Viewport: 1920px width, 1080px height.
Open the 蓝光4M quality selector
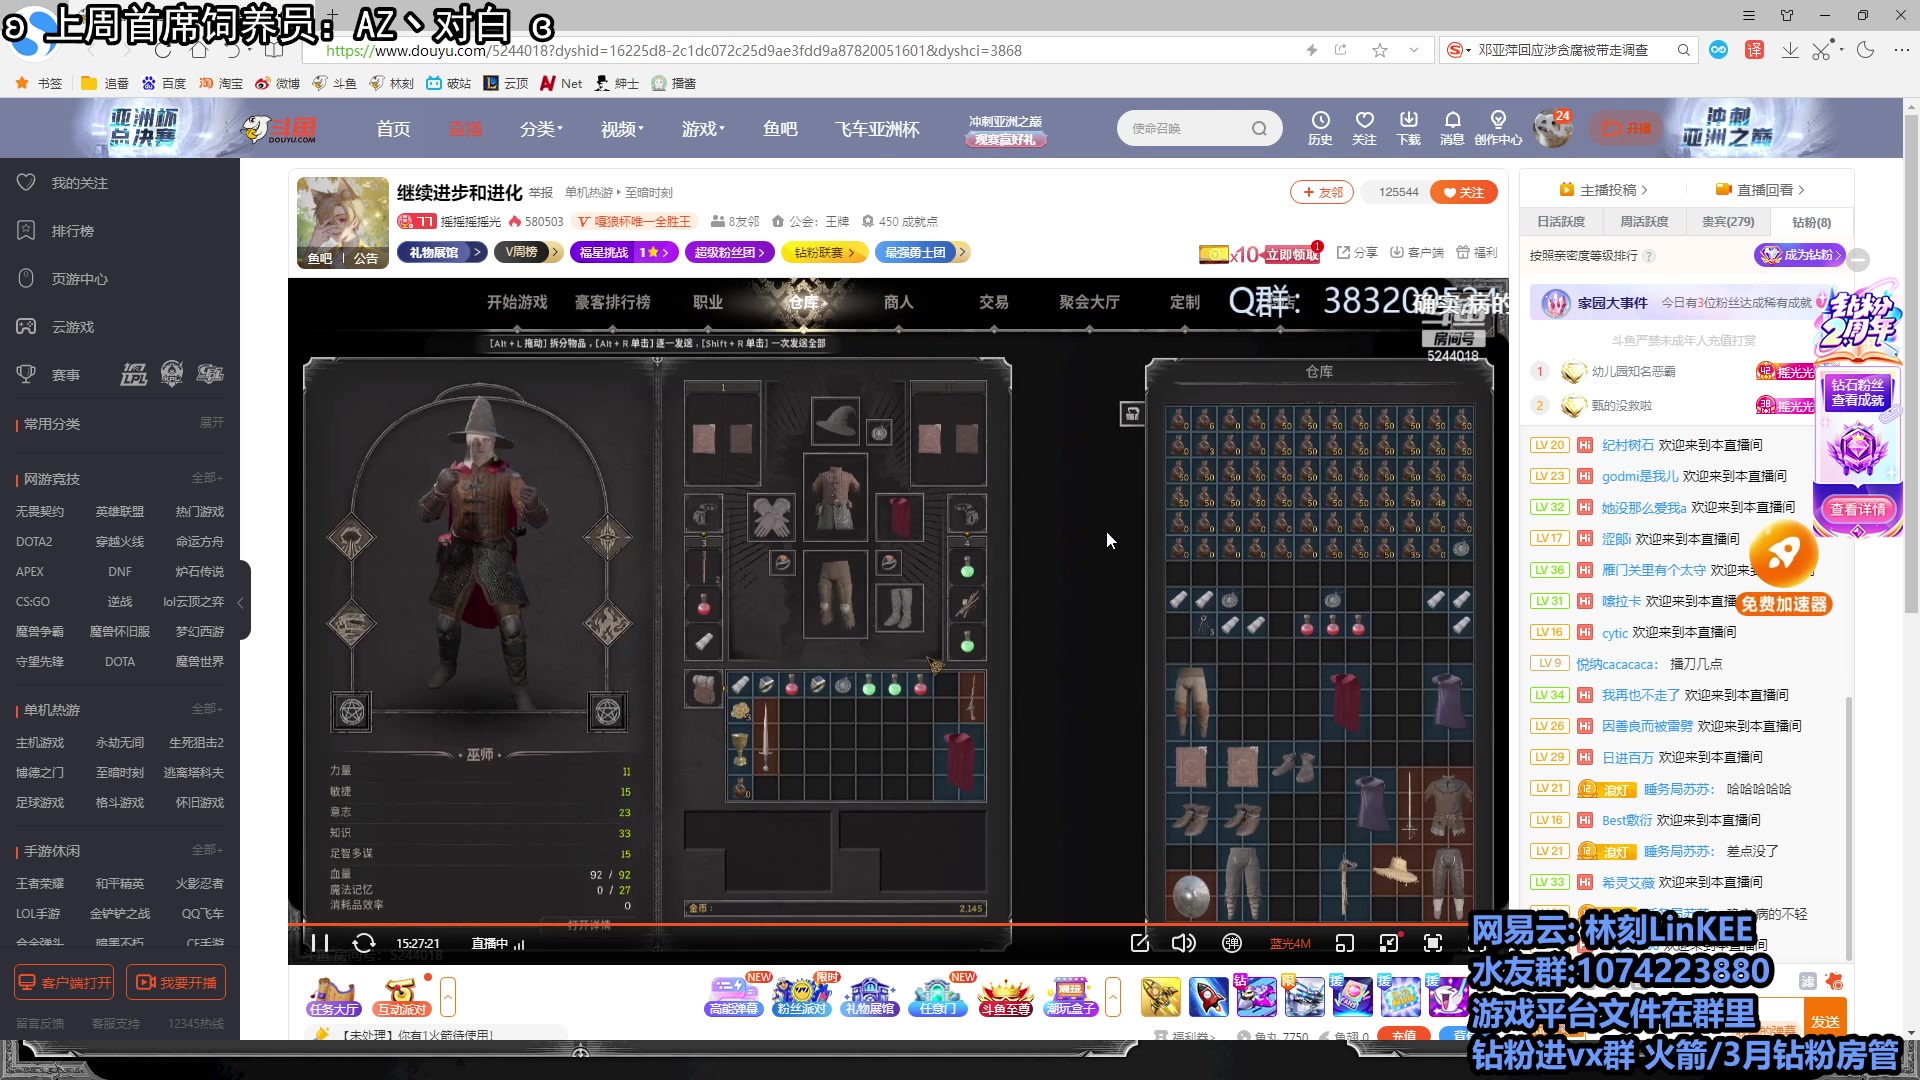click(1290, 943)
